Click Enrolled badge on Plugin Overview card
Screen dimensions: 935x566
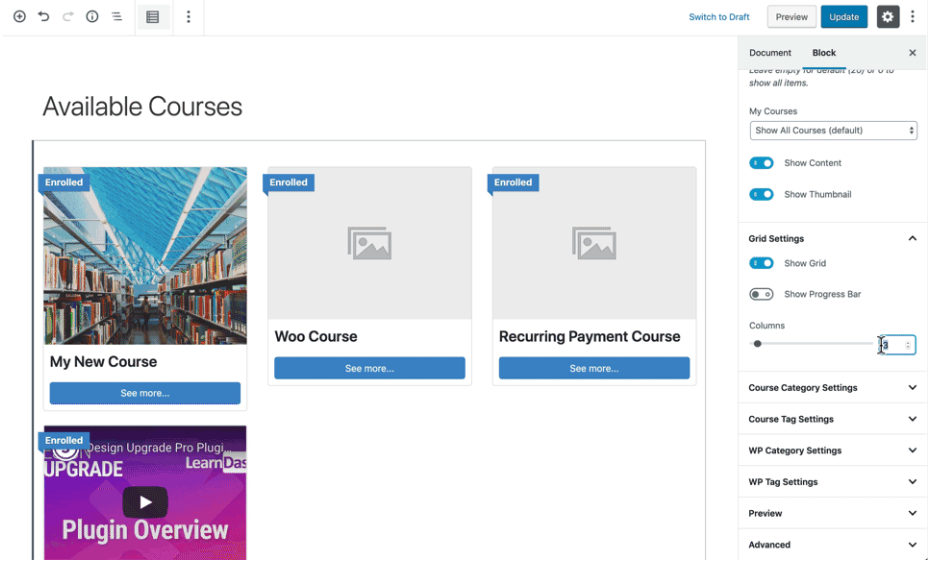pyautogui.click(x=64, y=441)
